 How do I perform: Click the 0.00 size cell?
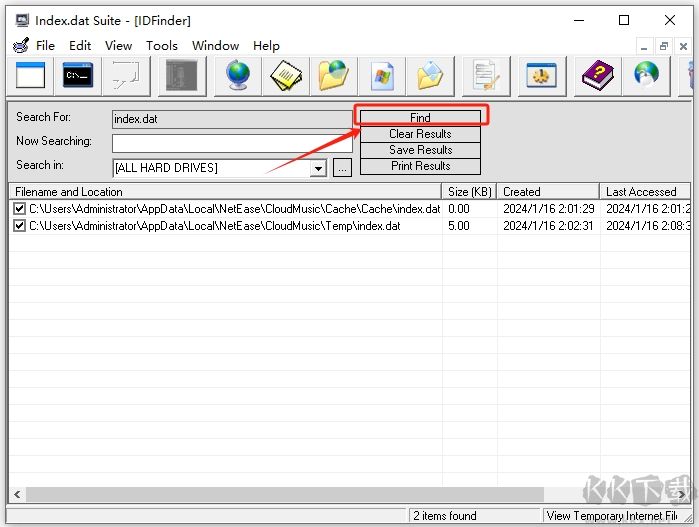point(459,209)
